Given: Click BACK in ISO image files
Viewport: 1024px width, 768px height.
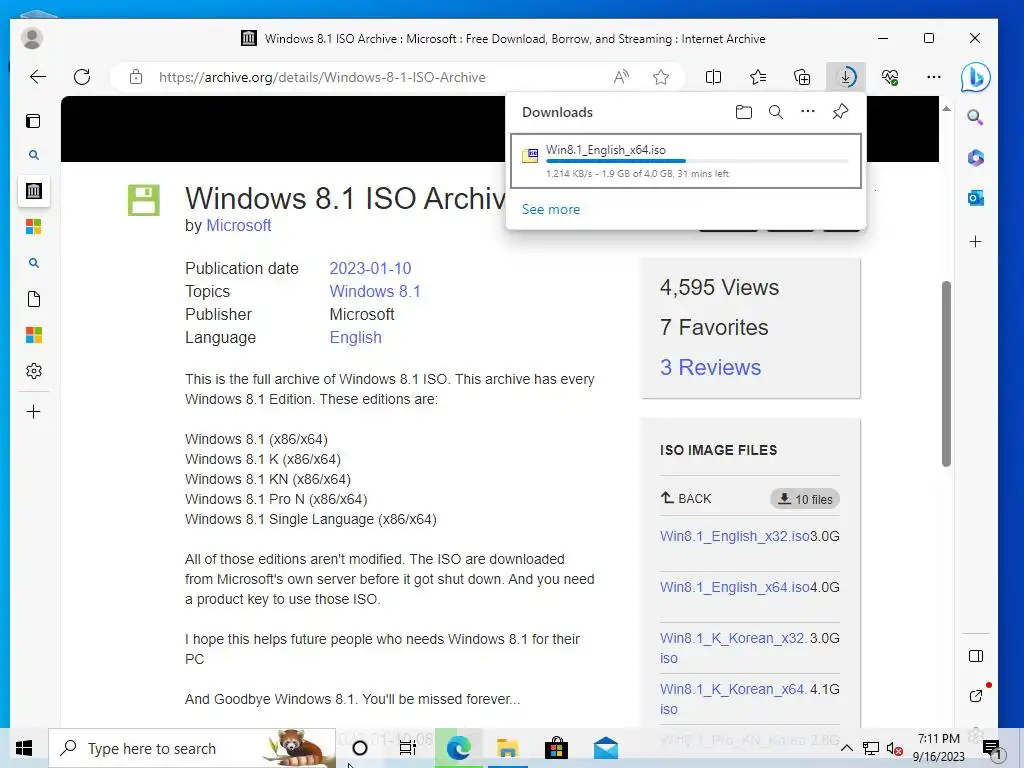Looking at the screenshot, I should (686, 498).
